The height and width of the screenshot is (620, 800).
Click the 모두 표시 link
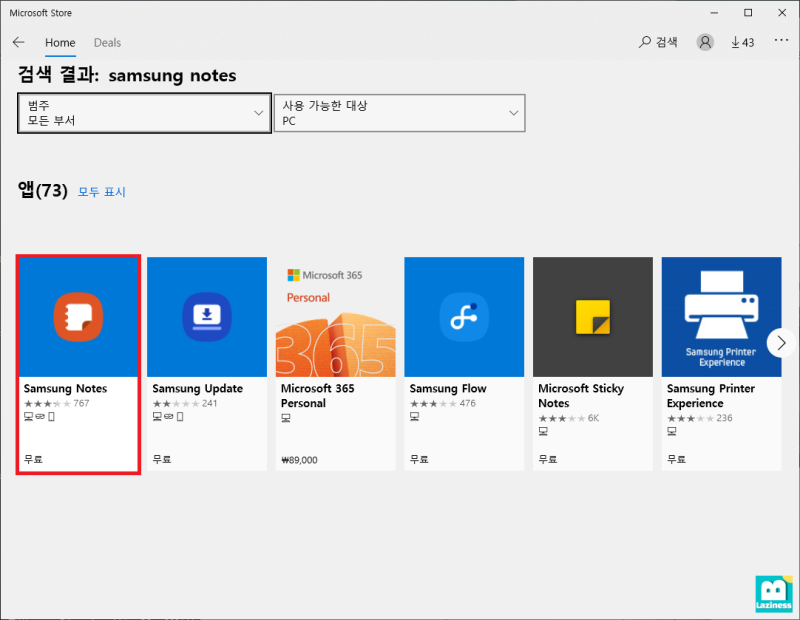click(102, 192)
